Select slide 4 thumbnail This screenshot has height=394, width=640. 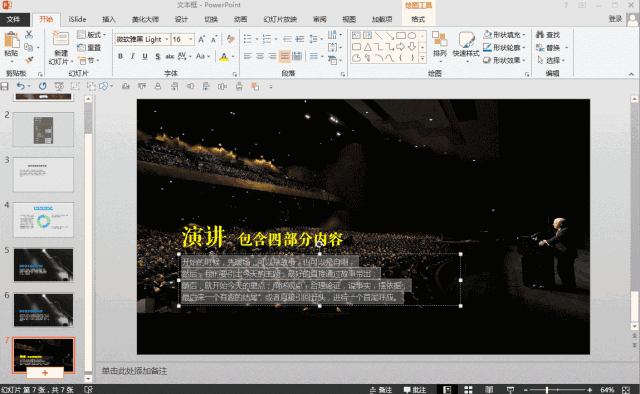(43, 220)
